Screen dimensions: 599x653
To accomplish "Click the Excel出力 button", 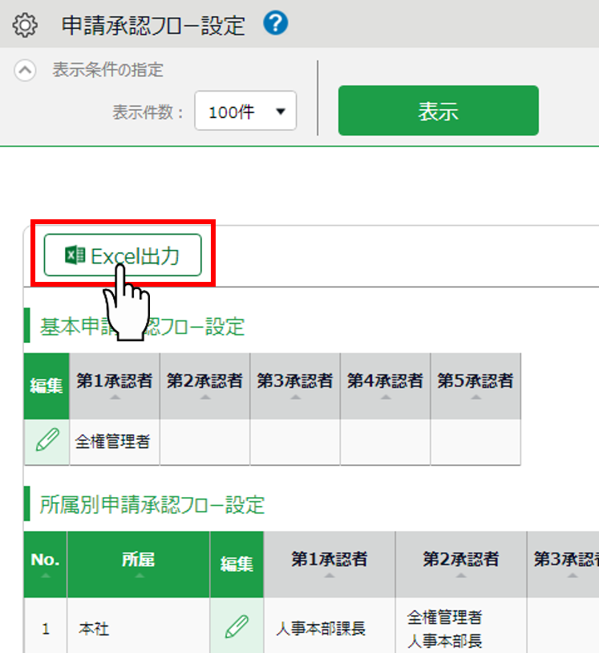I will [123, 255].
